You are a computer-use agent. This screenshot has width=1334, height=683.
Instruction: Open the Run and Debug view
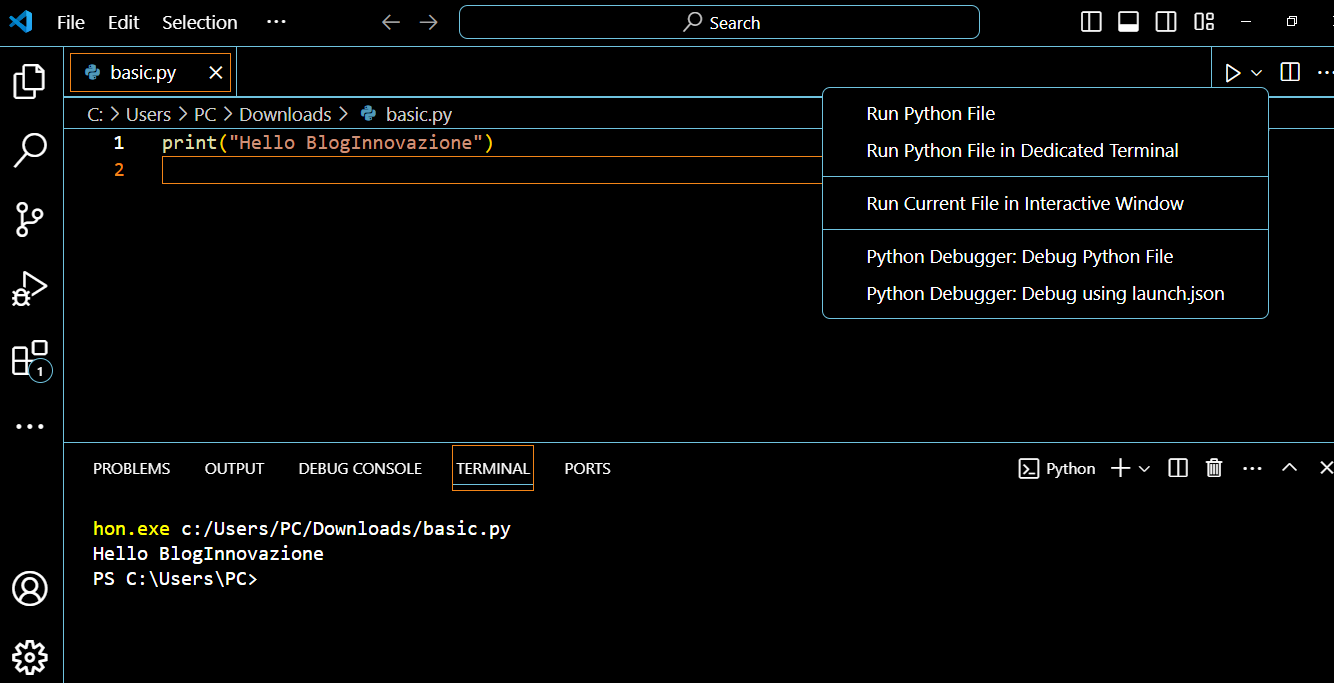click(x=29, y=288)
